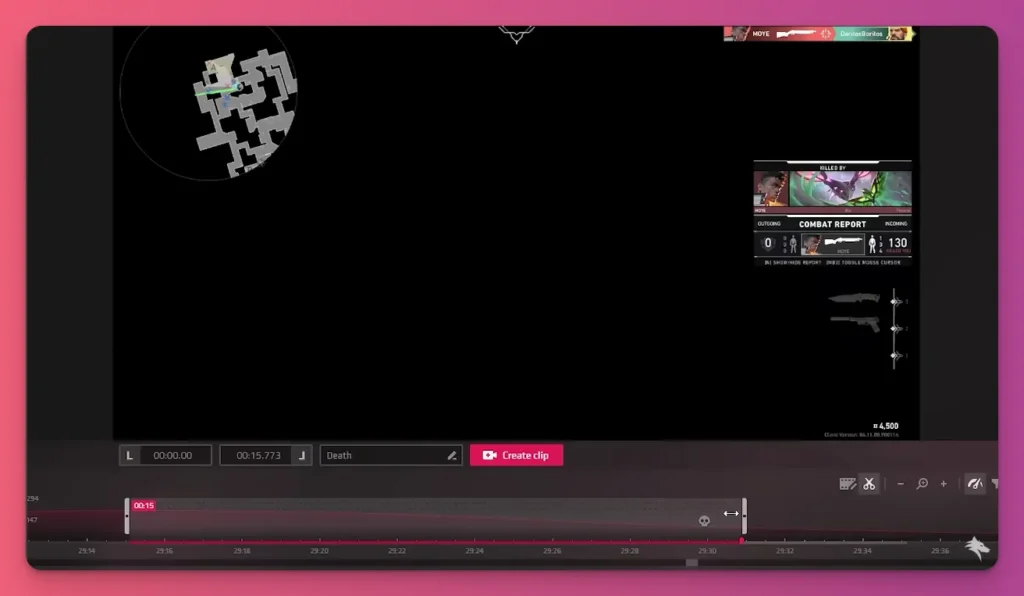Set clip start using the left bracket icon
Viewport: 1024px width, 596px height.
coord(129,455)
